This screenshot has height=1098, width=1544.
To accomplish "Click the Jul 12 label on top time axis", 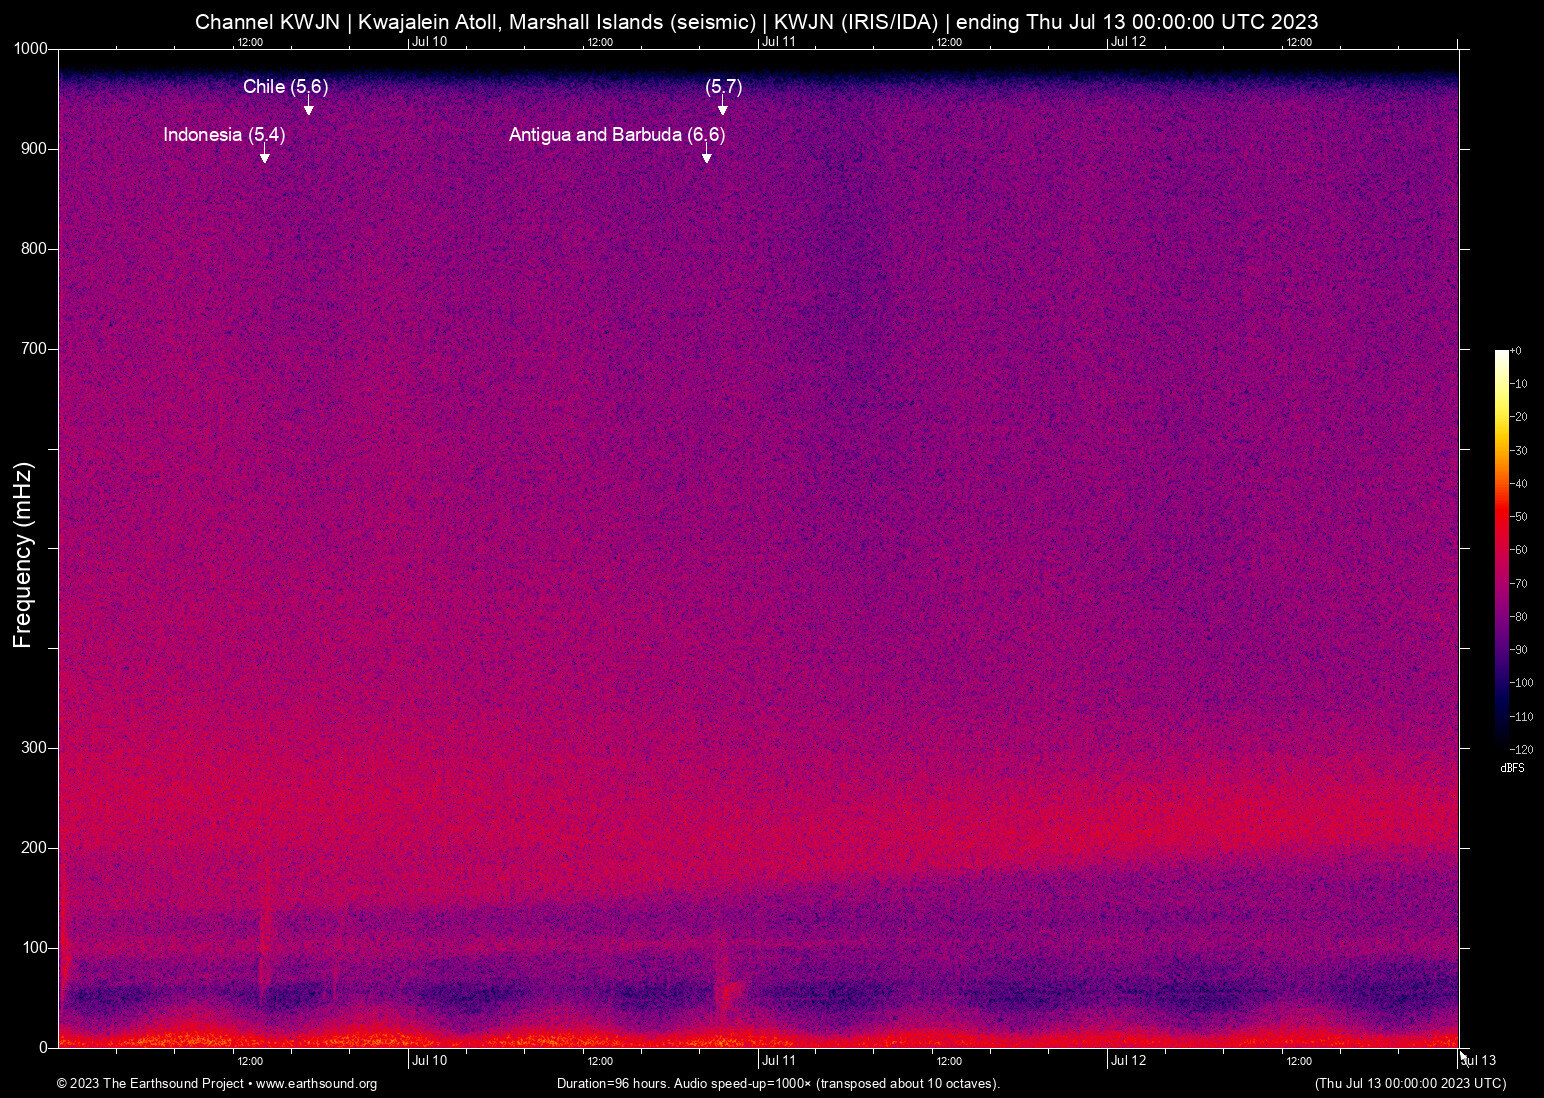I will 1128,41.
